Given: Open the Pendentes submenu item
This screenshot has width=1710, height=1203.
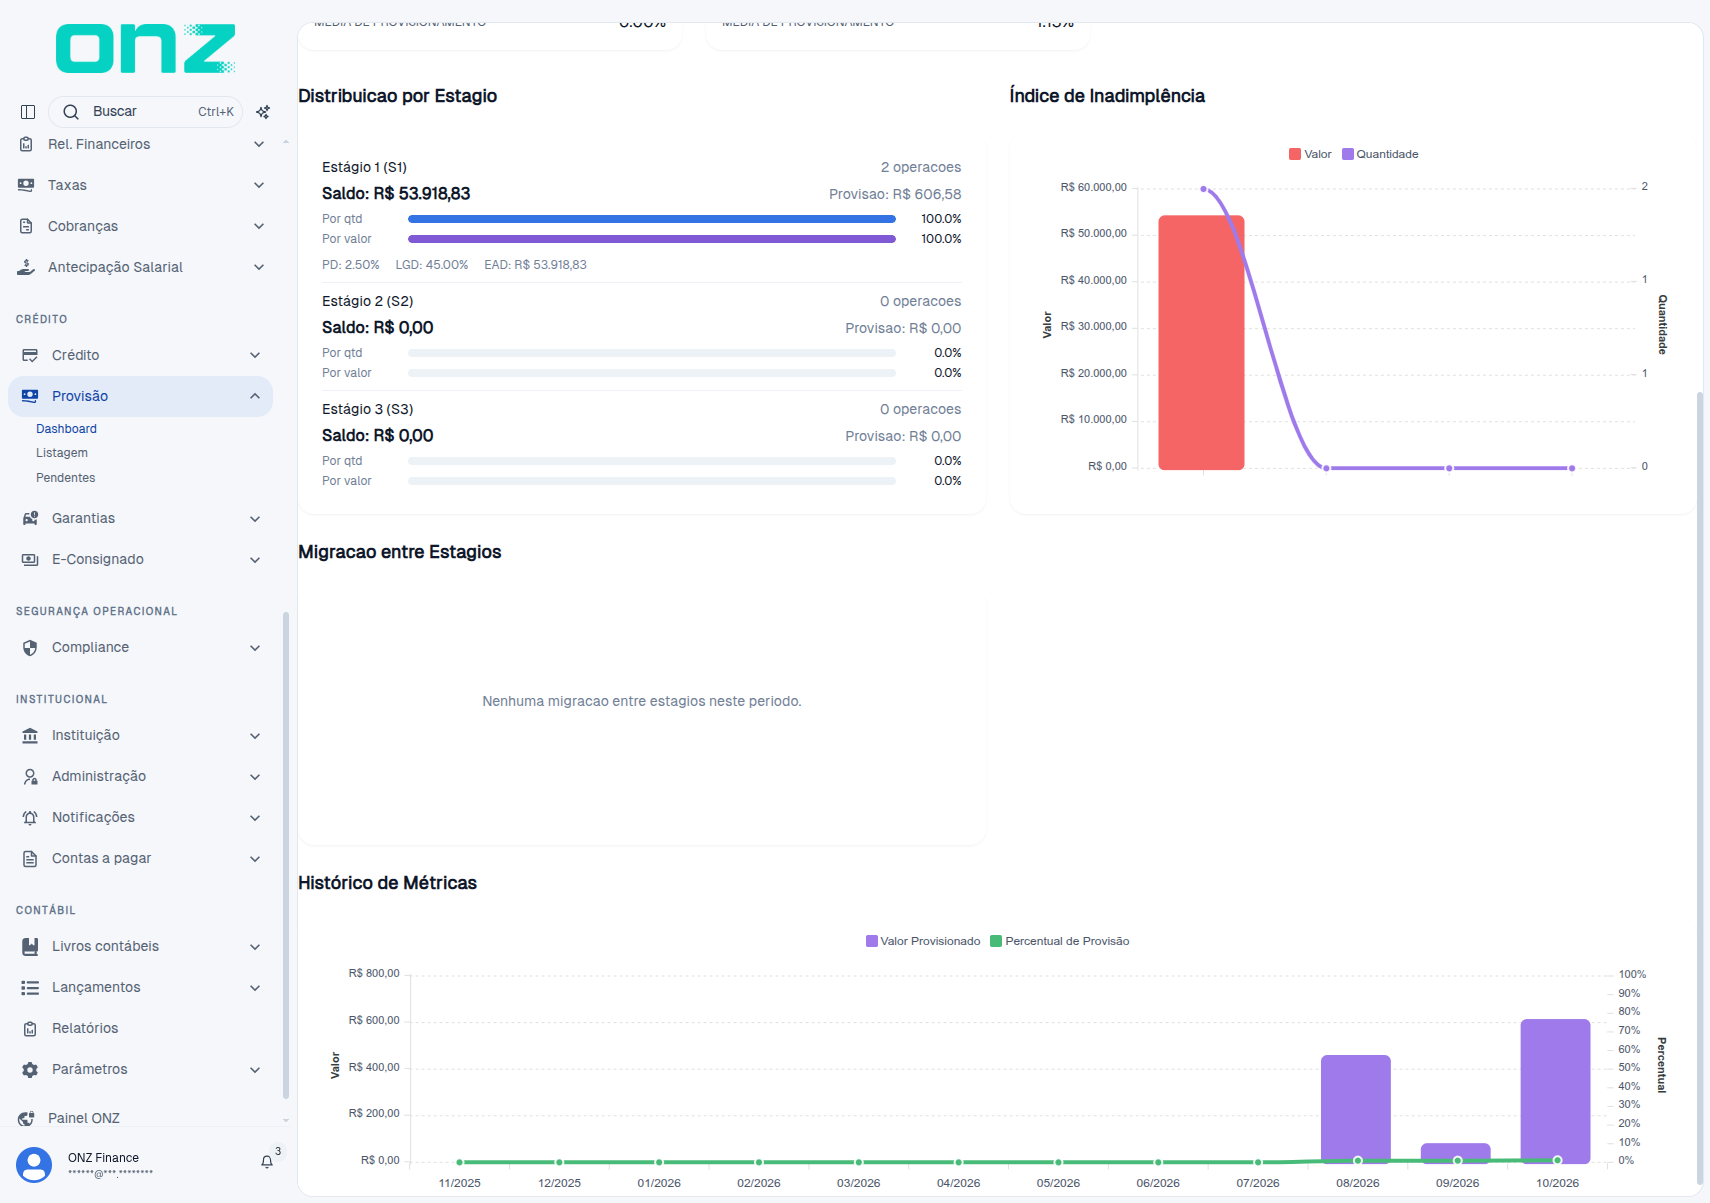Looking at the screenshot, I should click(66, 478).
